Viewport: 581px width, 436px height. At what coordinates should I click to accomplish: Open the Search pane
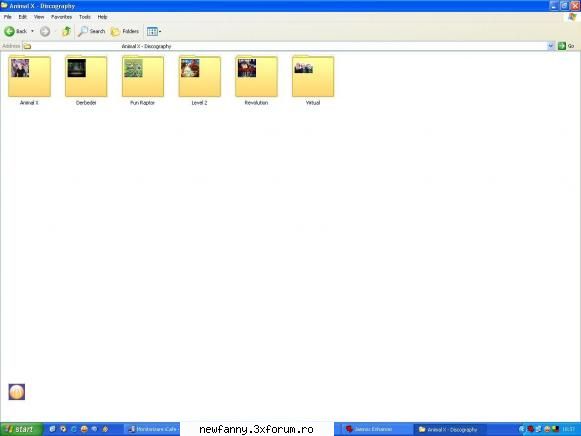(x=92, y=31)
